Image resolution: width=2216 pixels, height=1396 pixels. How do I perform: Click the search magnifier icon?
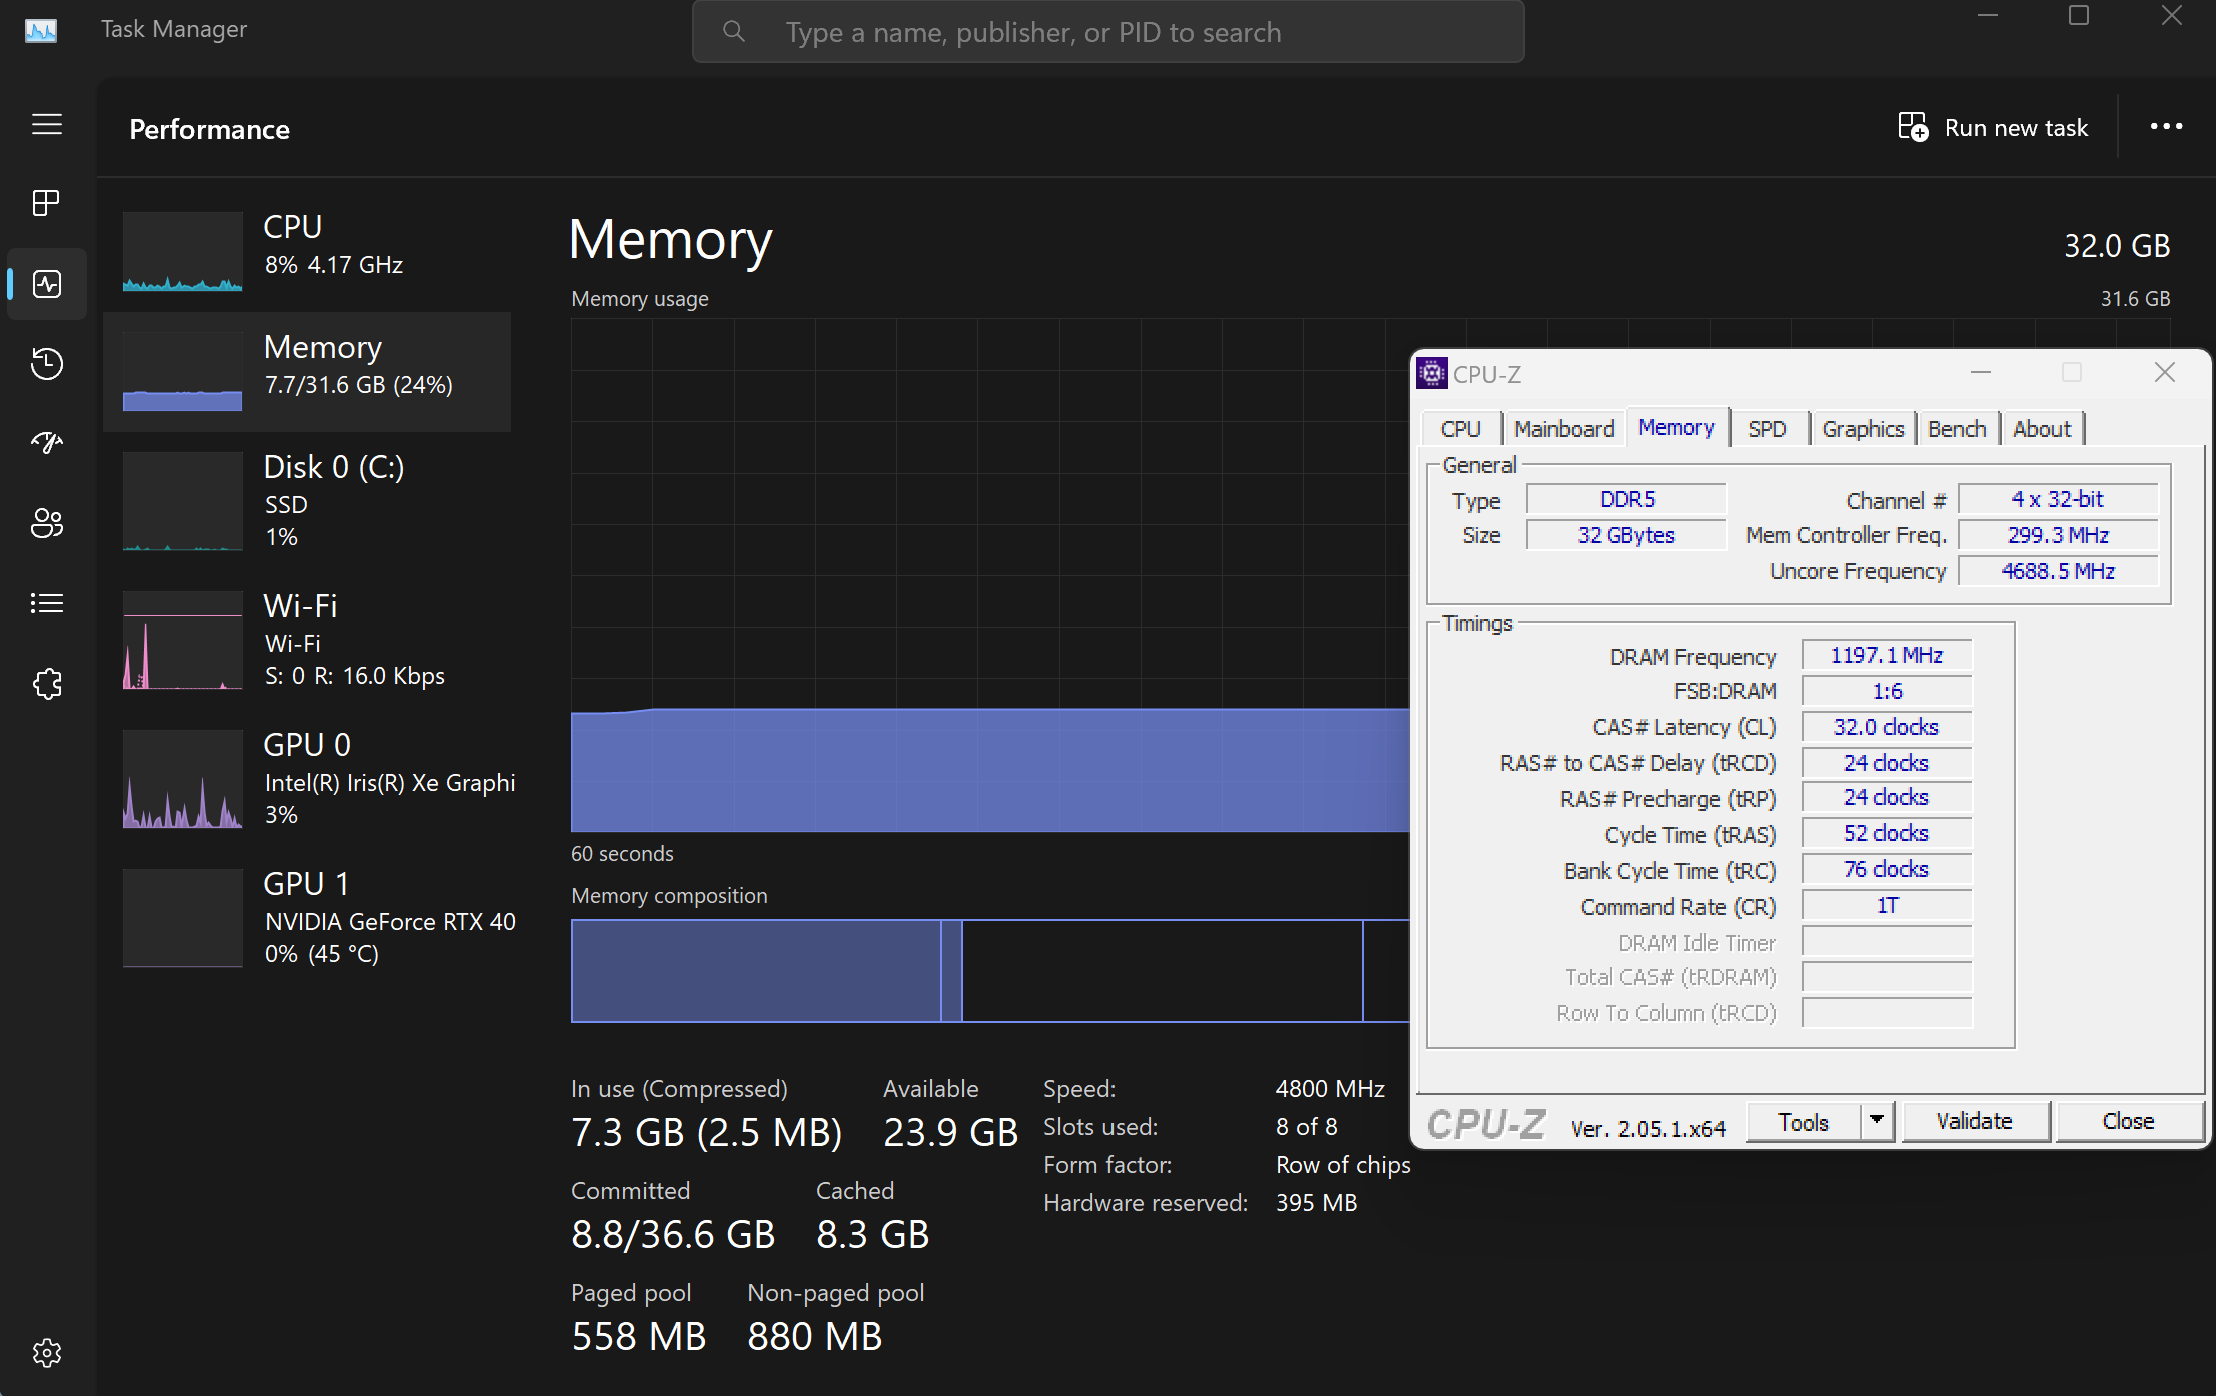(x=734, y=32)
